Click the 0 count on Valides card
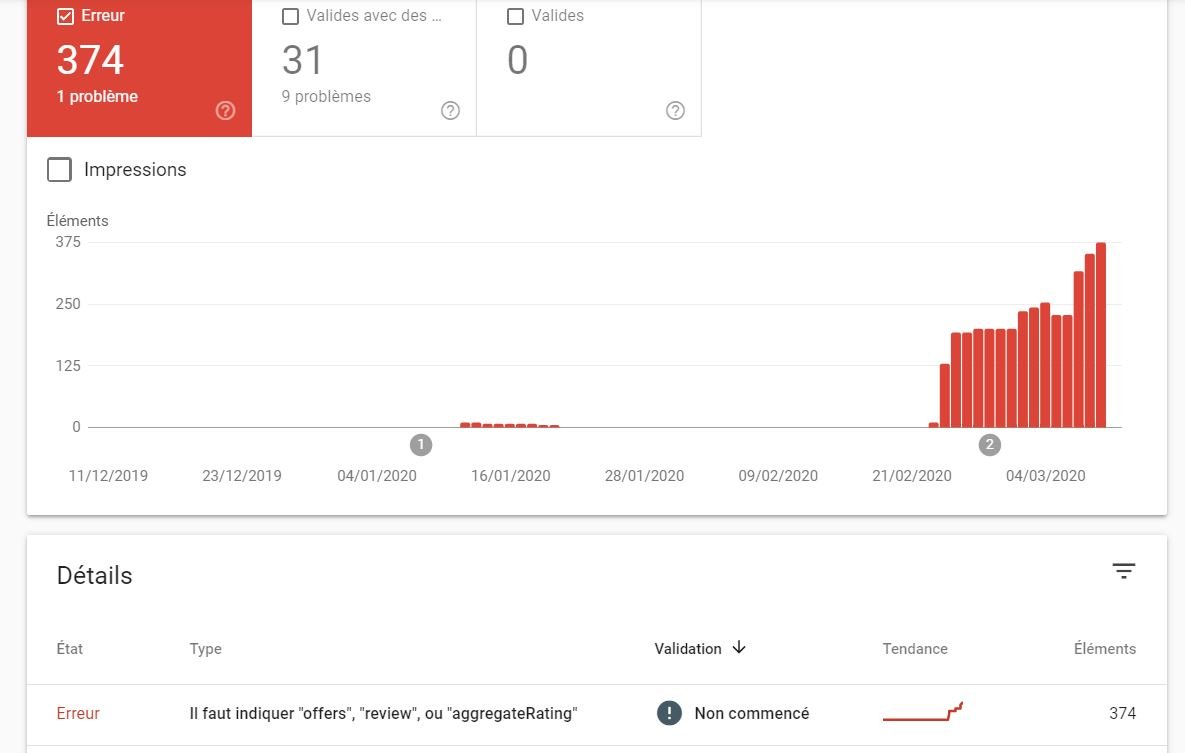 click(x=517, y=60)
